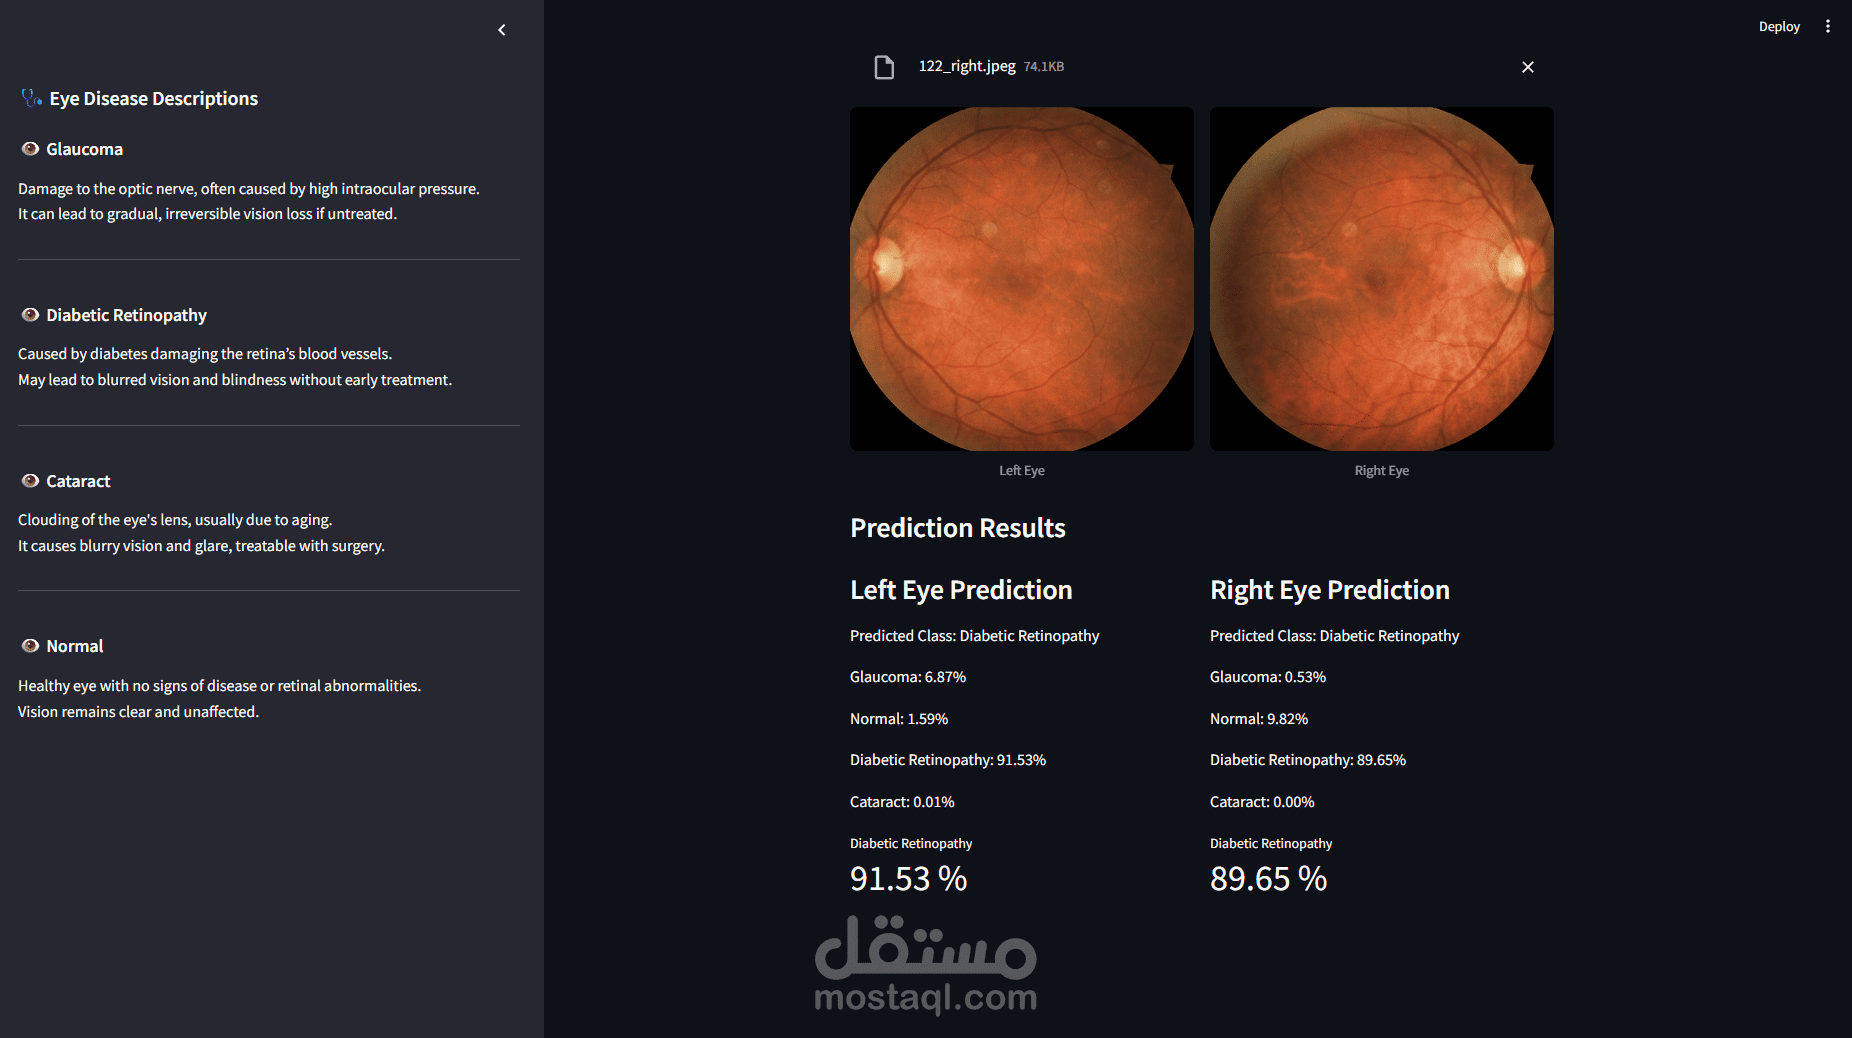Click the Deploy button
The width and height of the screenshot is (1852, 1038).
pos(1779,27)
